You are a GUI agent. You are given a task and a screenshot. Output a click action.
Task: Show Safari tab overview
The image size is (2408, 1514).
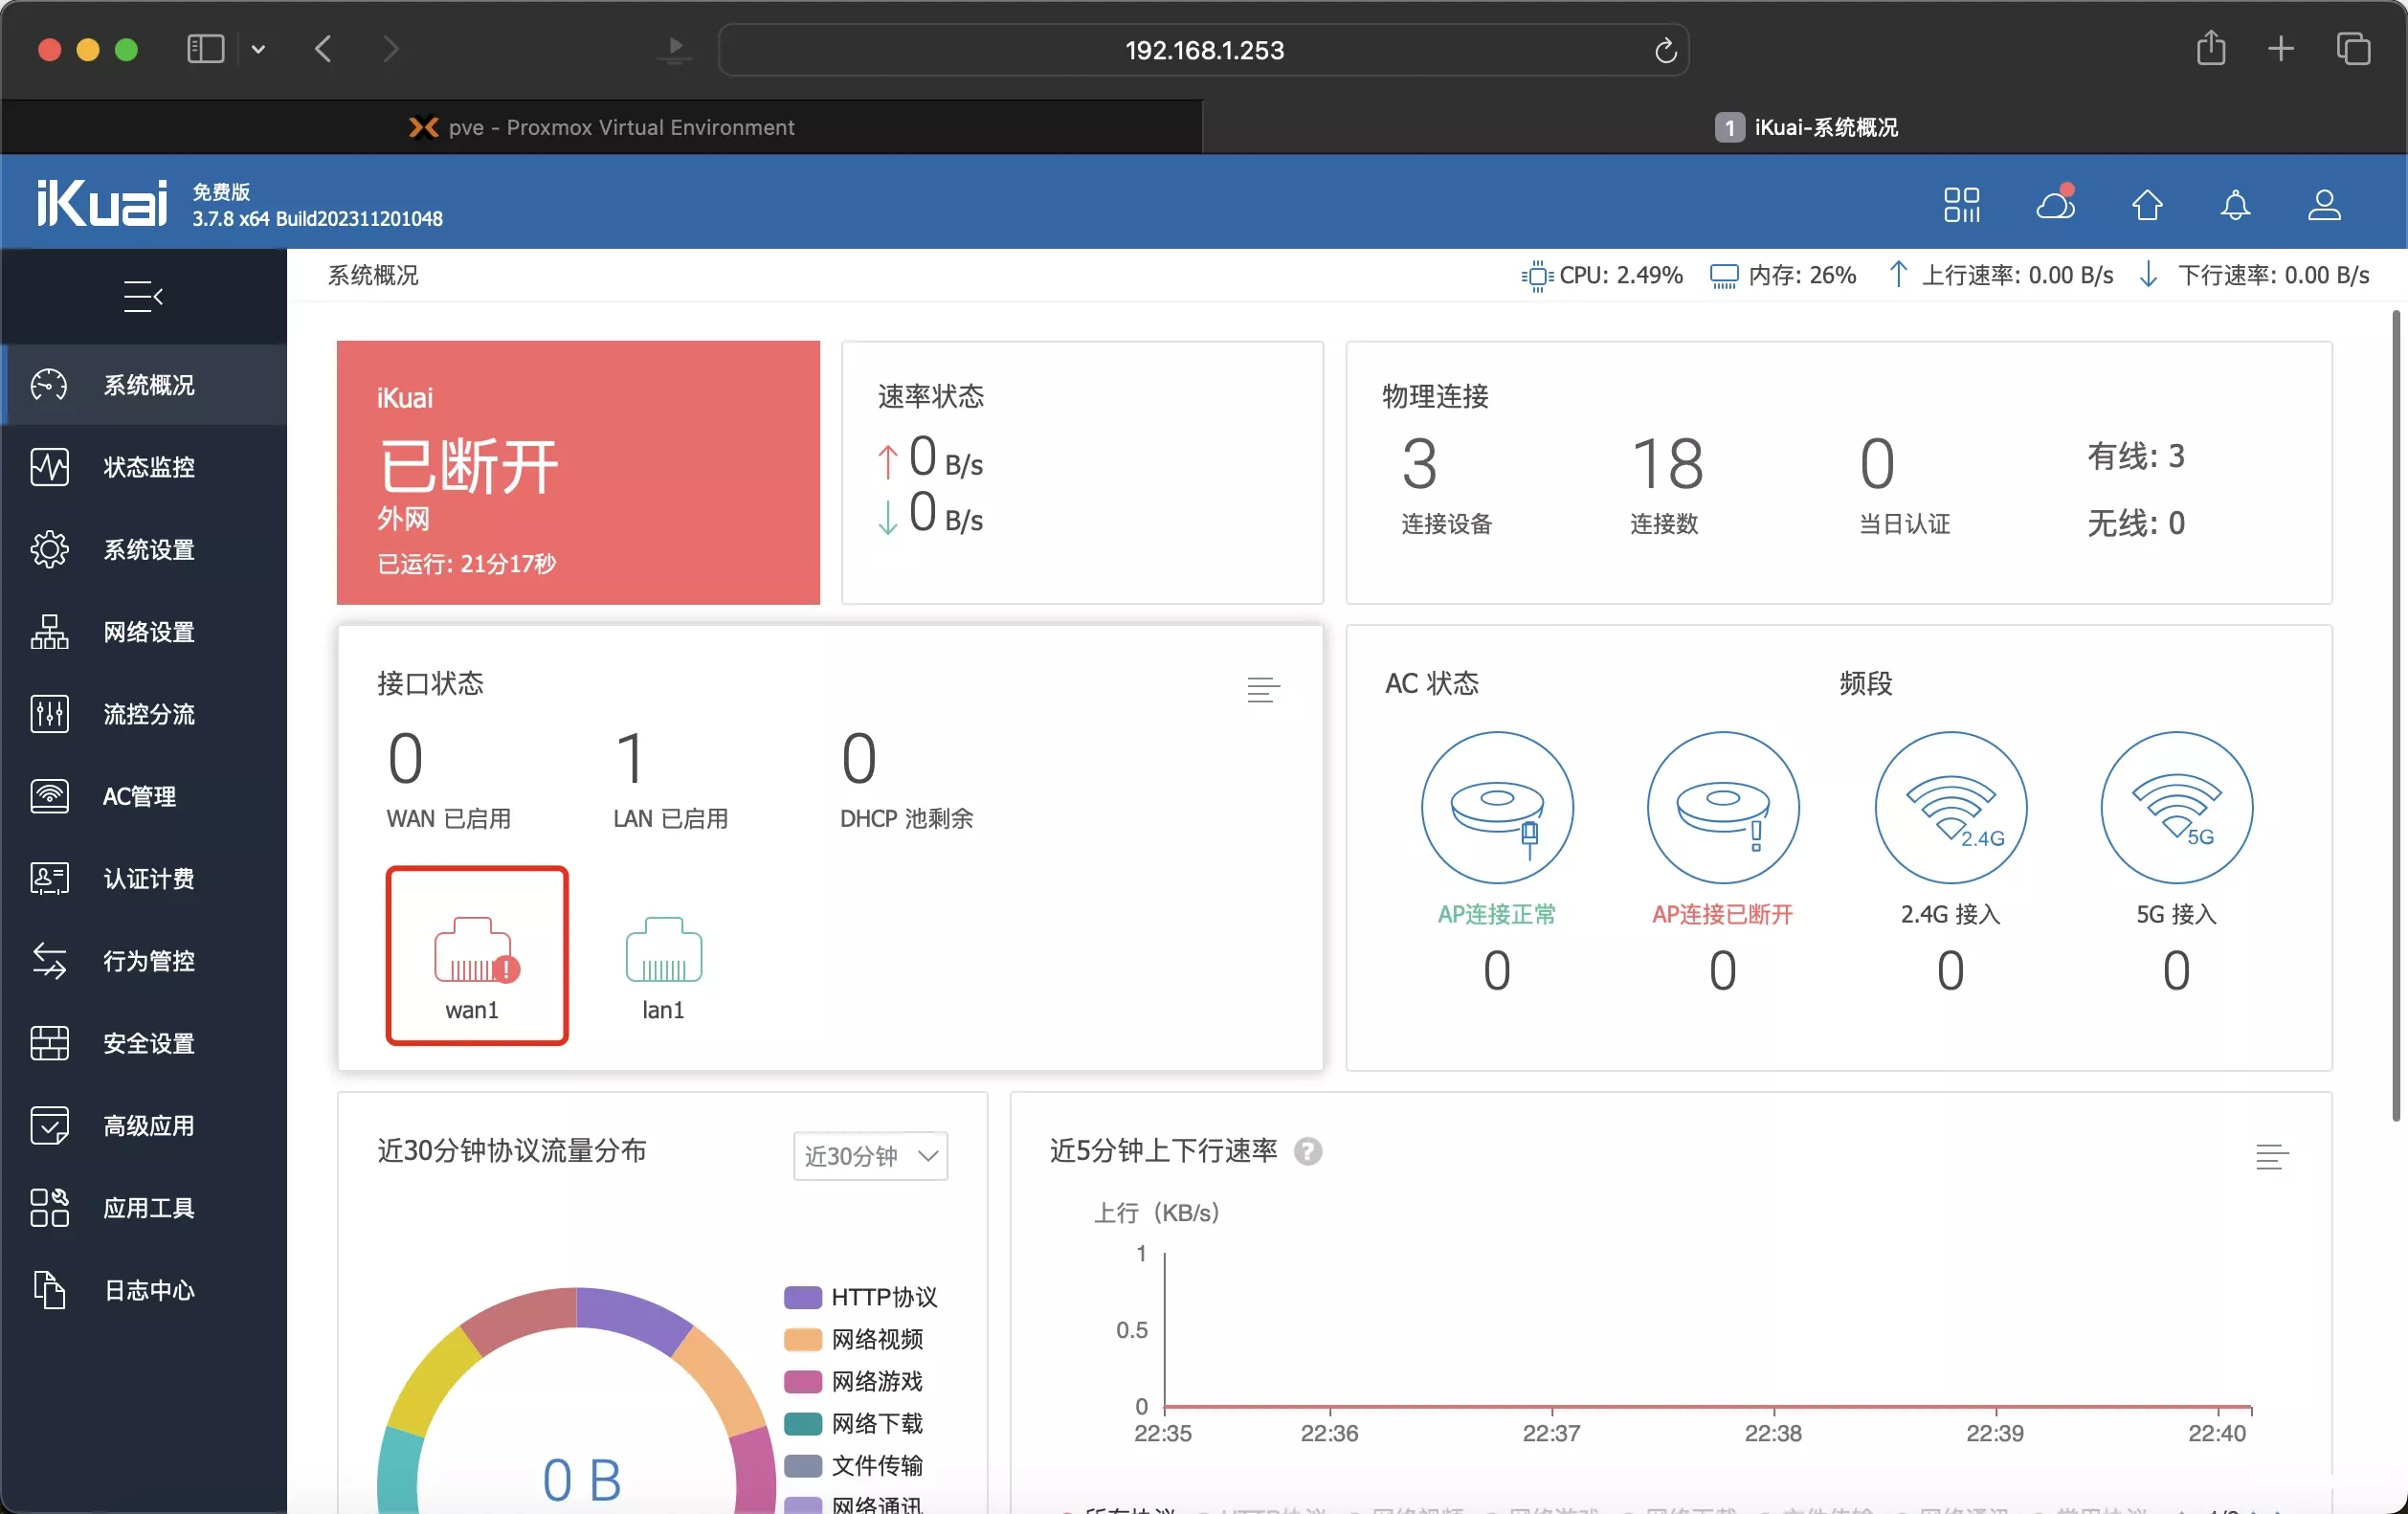2353,49
